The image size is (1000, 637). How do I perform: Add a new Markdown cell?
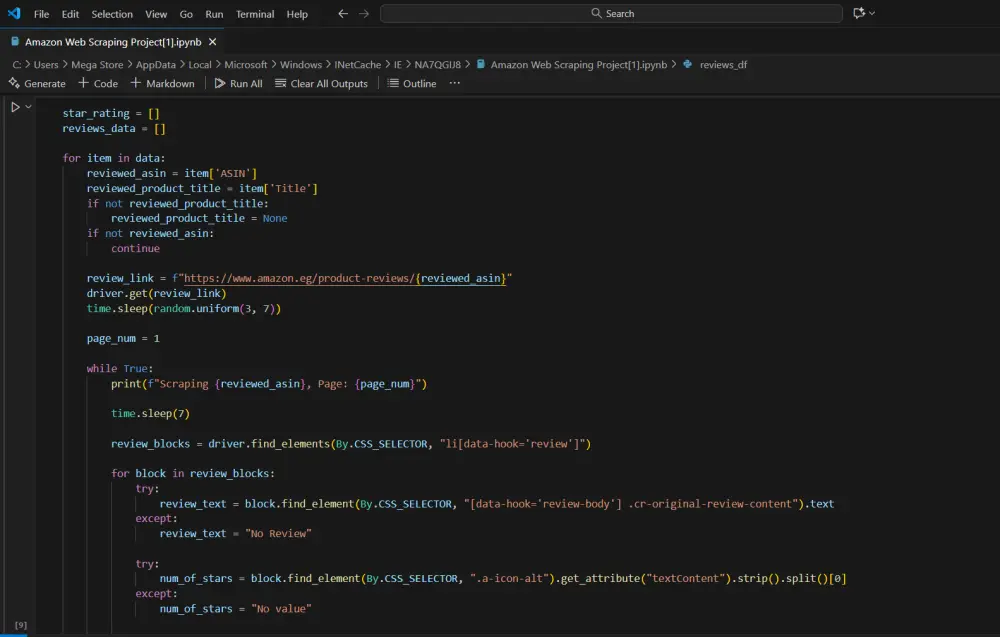(x=162, y=84)
